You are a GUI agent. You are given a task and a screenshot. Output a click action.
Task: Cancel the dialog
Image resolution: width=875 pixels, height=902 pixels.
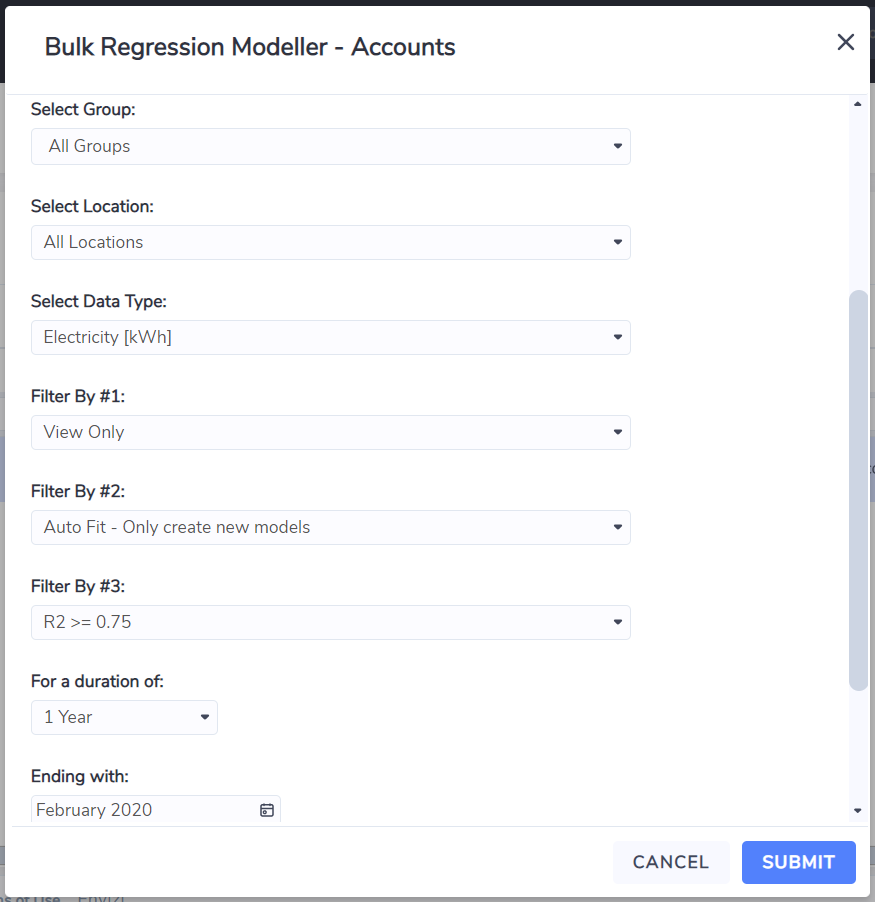coord(671,862)
